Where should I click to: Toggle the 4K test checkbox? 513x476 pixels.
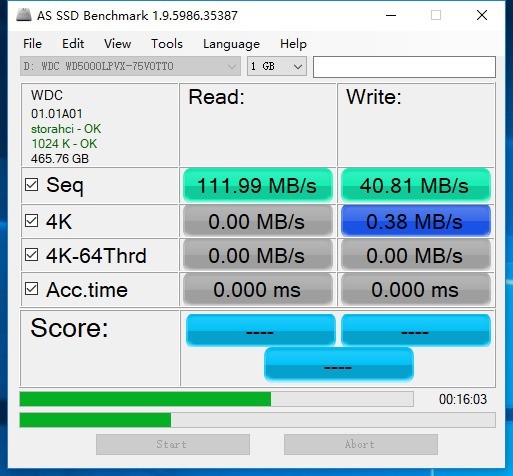coord(31,220)
